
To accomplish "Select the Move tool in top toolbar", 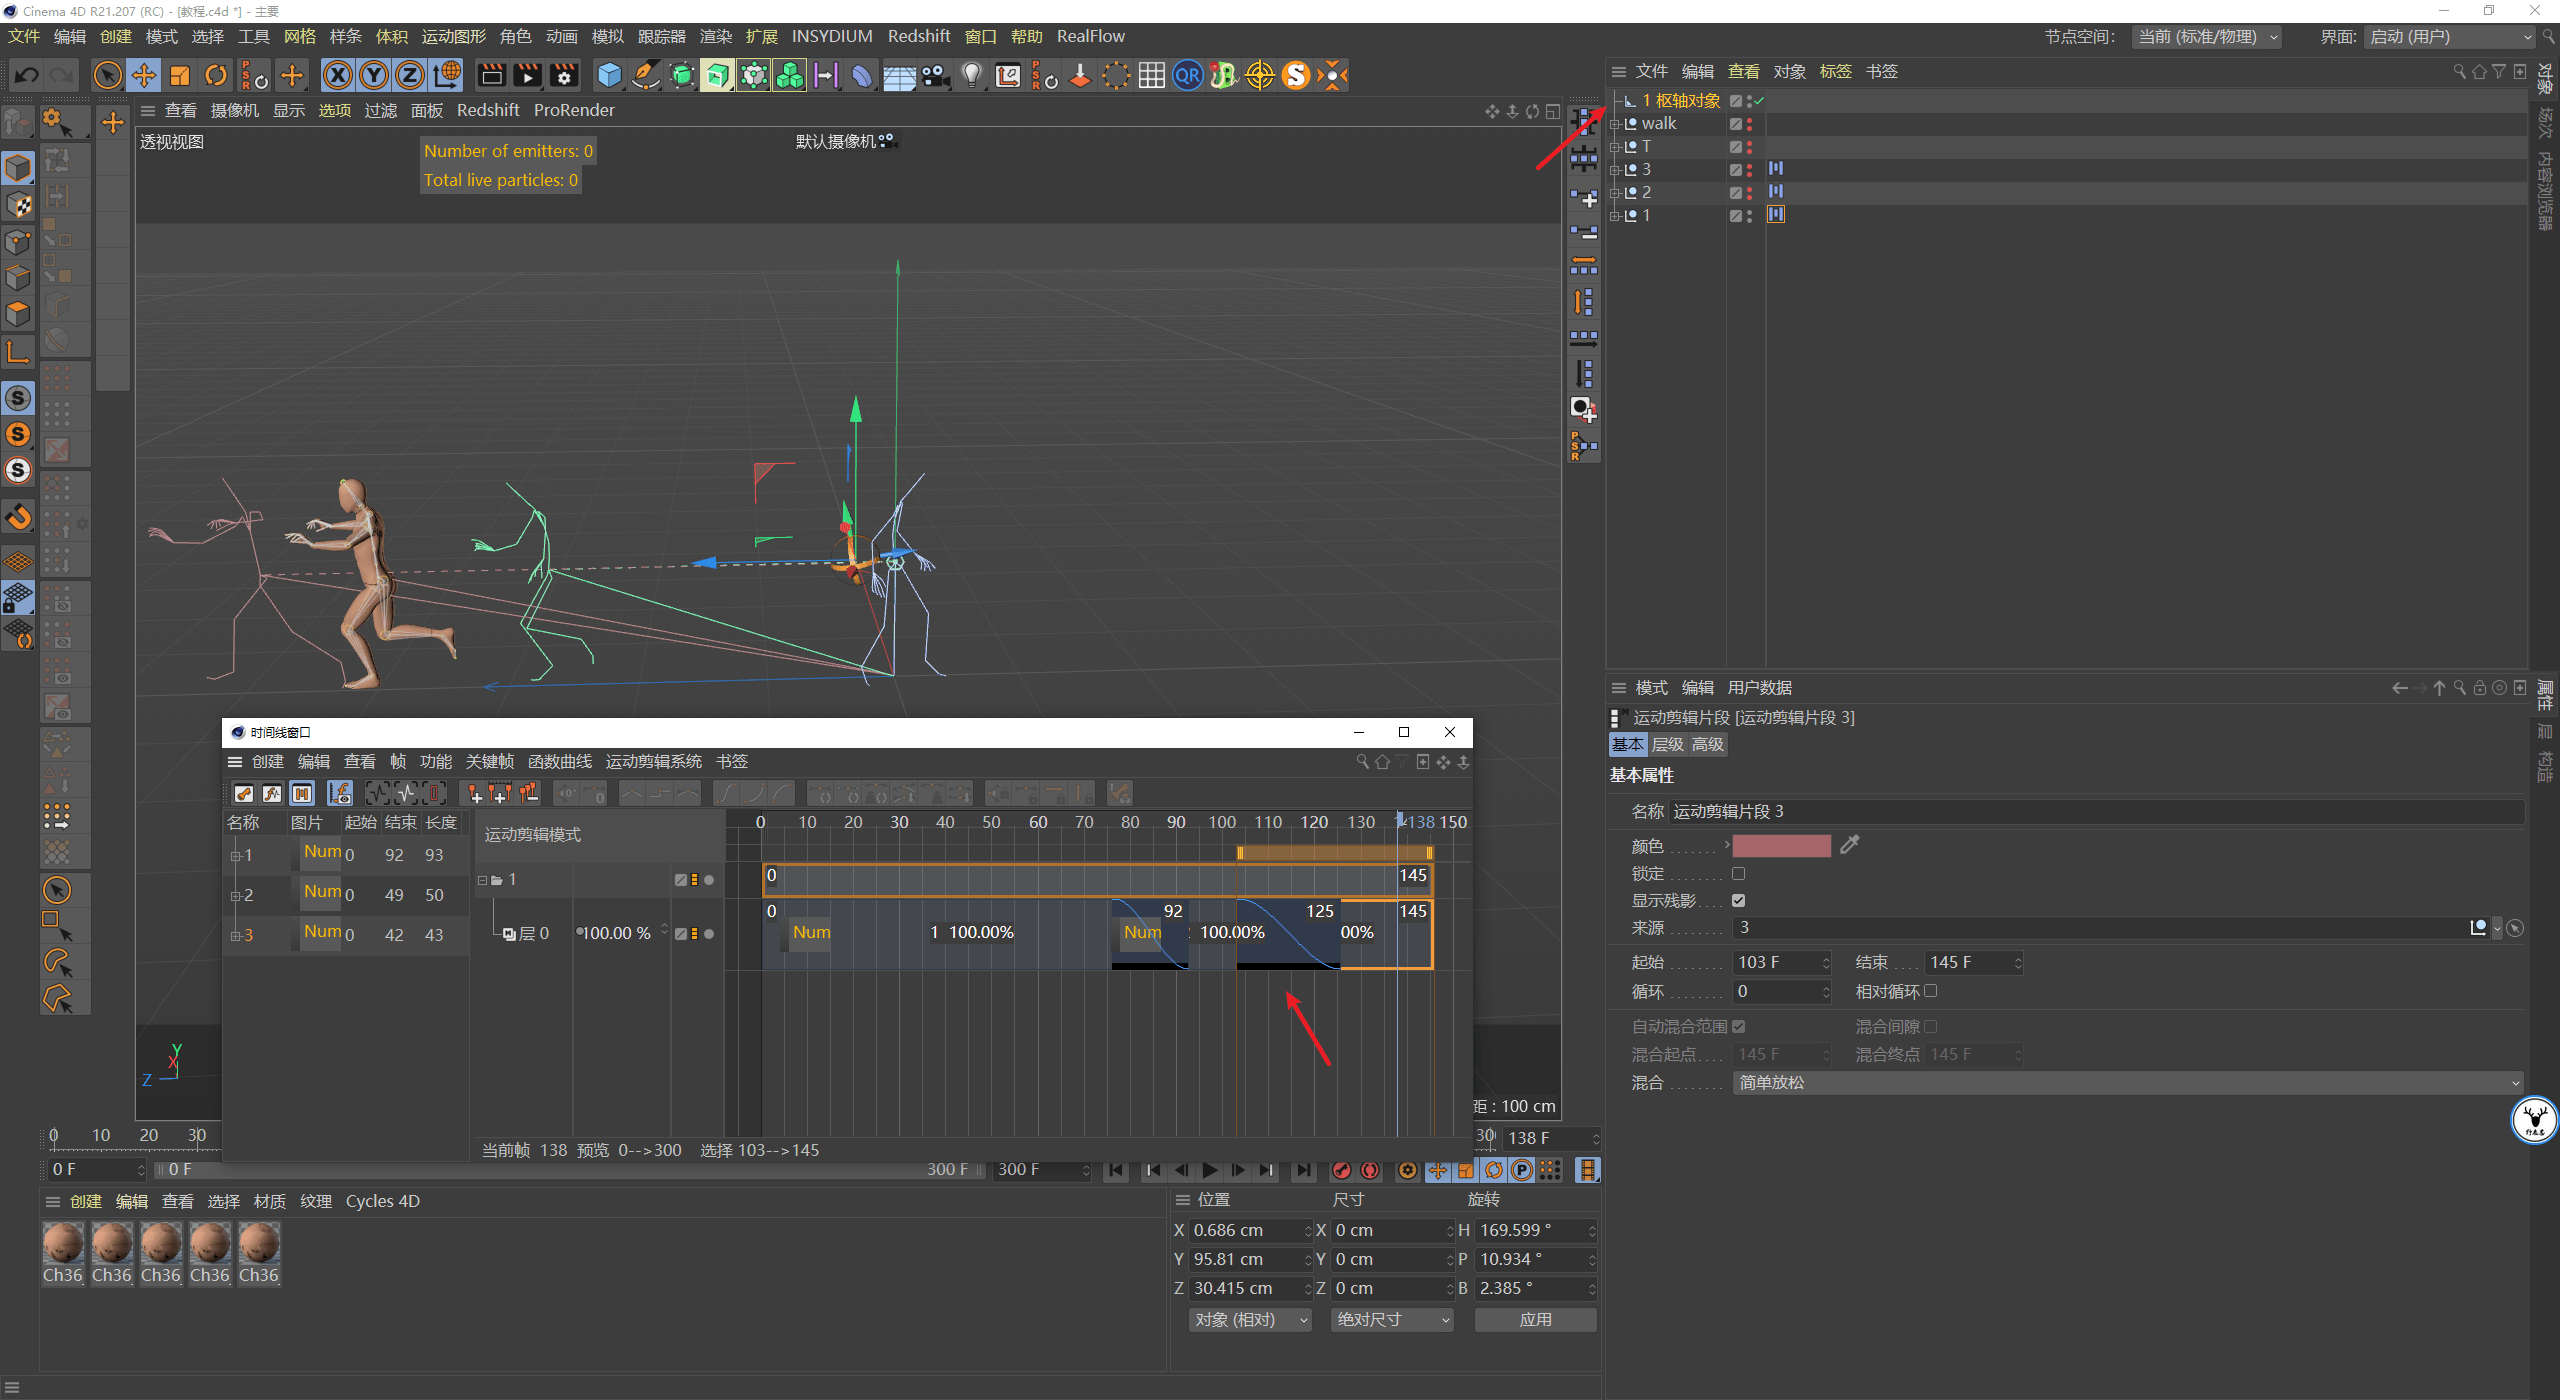I will (144, 75).
